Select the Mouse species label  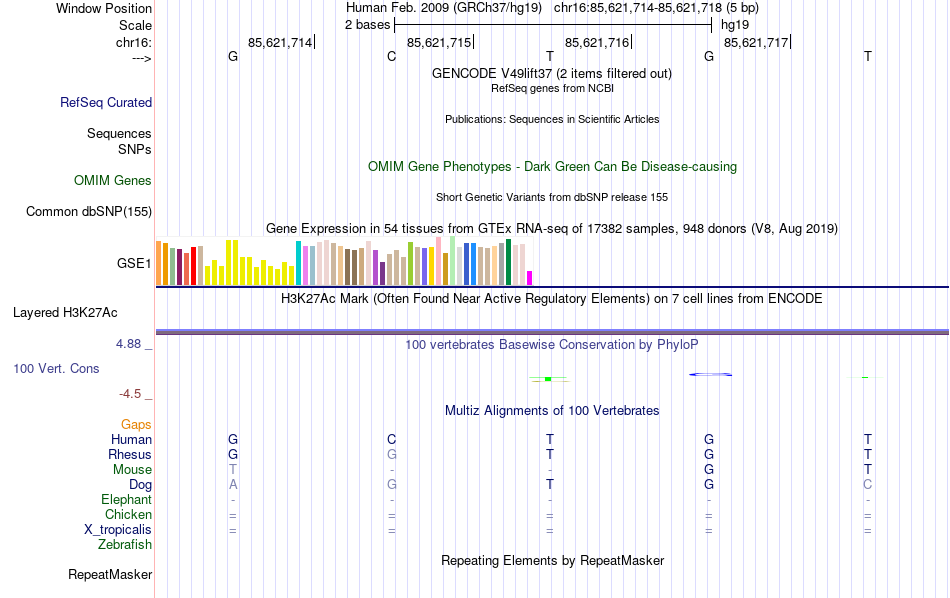click(x=132, y=470)
